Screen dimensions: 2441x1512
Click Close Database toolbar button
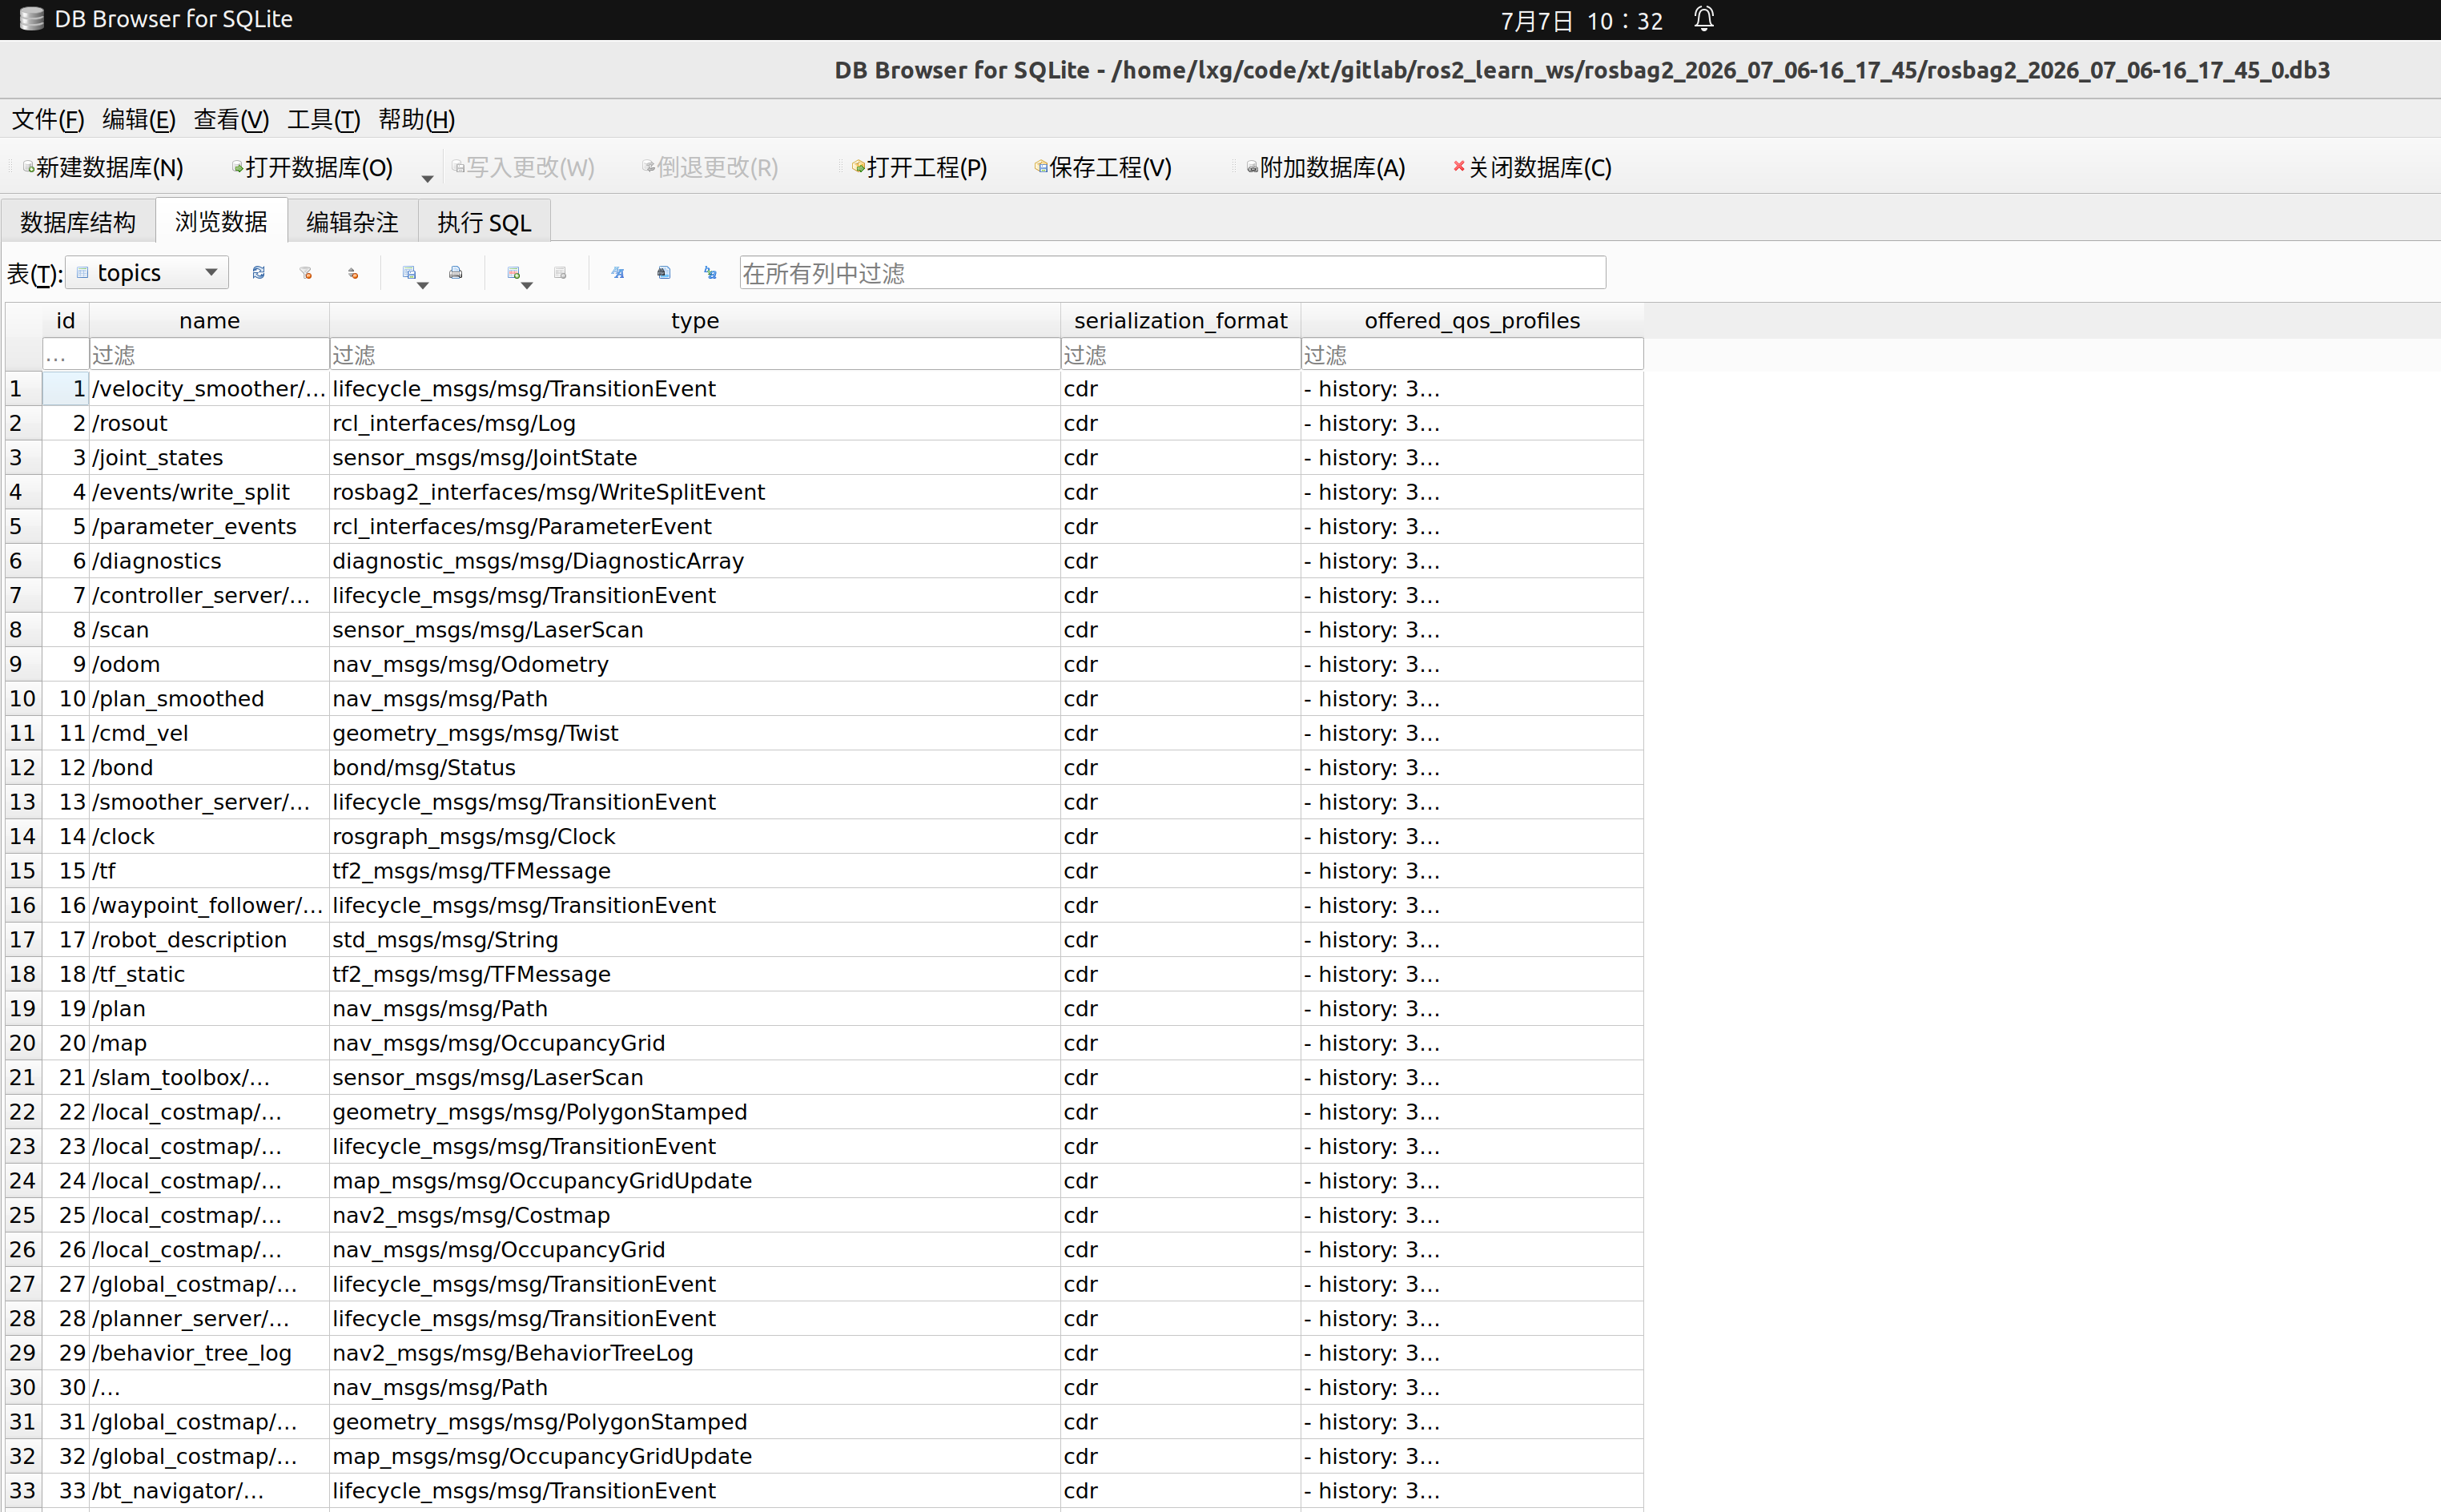(1532, 167)
